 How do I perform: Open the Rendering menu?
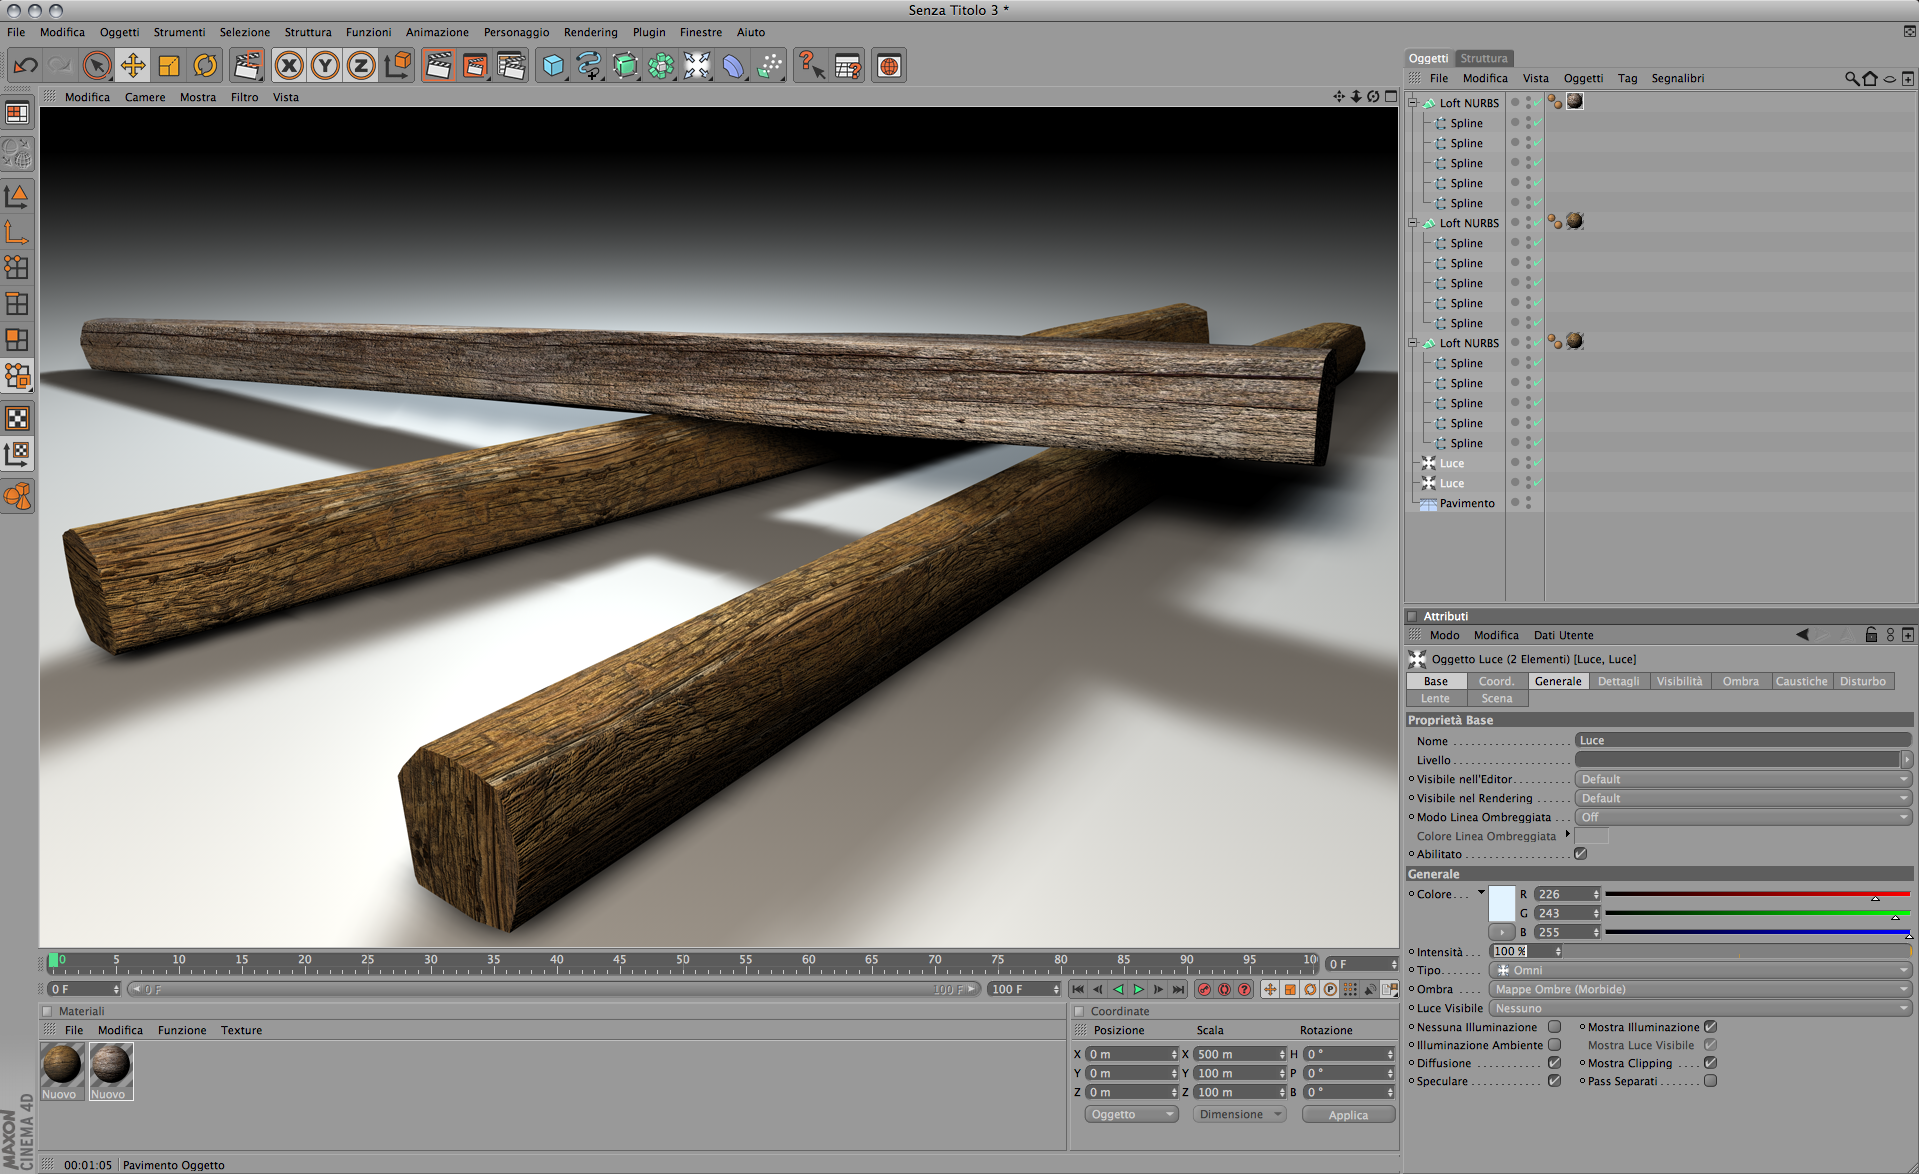pos(590,32)
